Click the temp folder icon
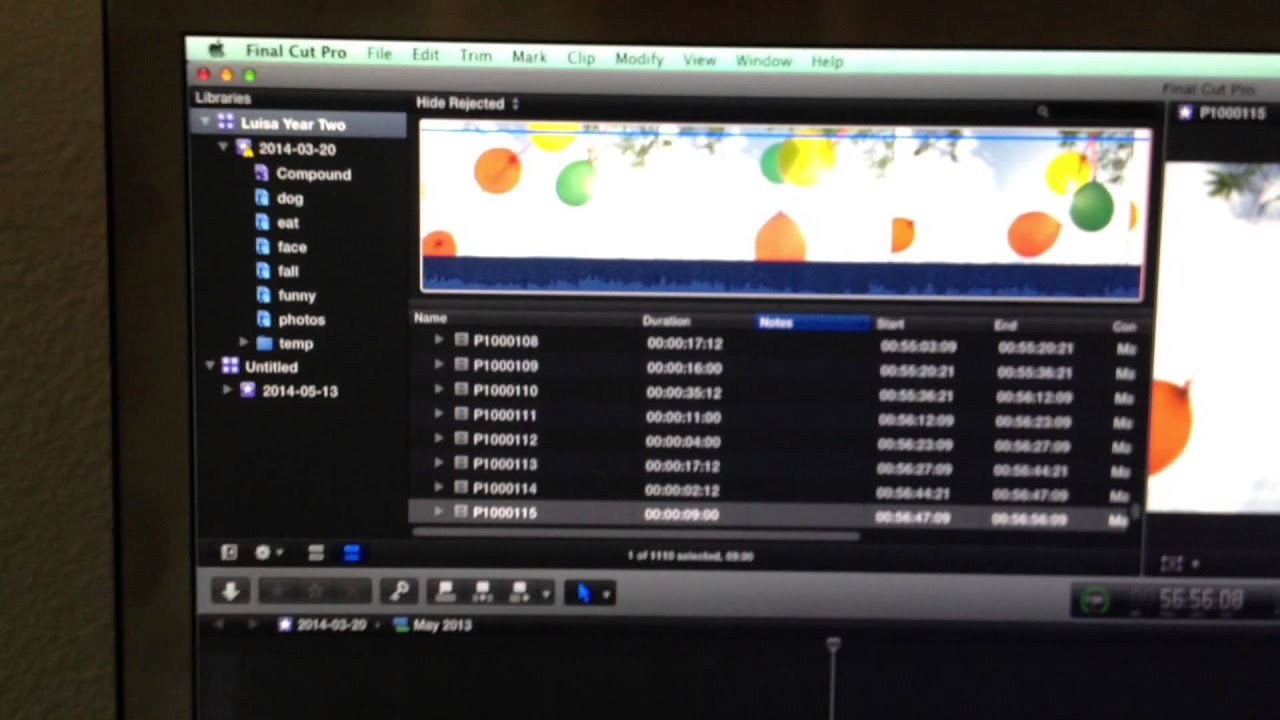Screen dimensions: 1280x720 click(x=265, y=343)
